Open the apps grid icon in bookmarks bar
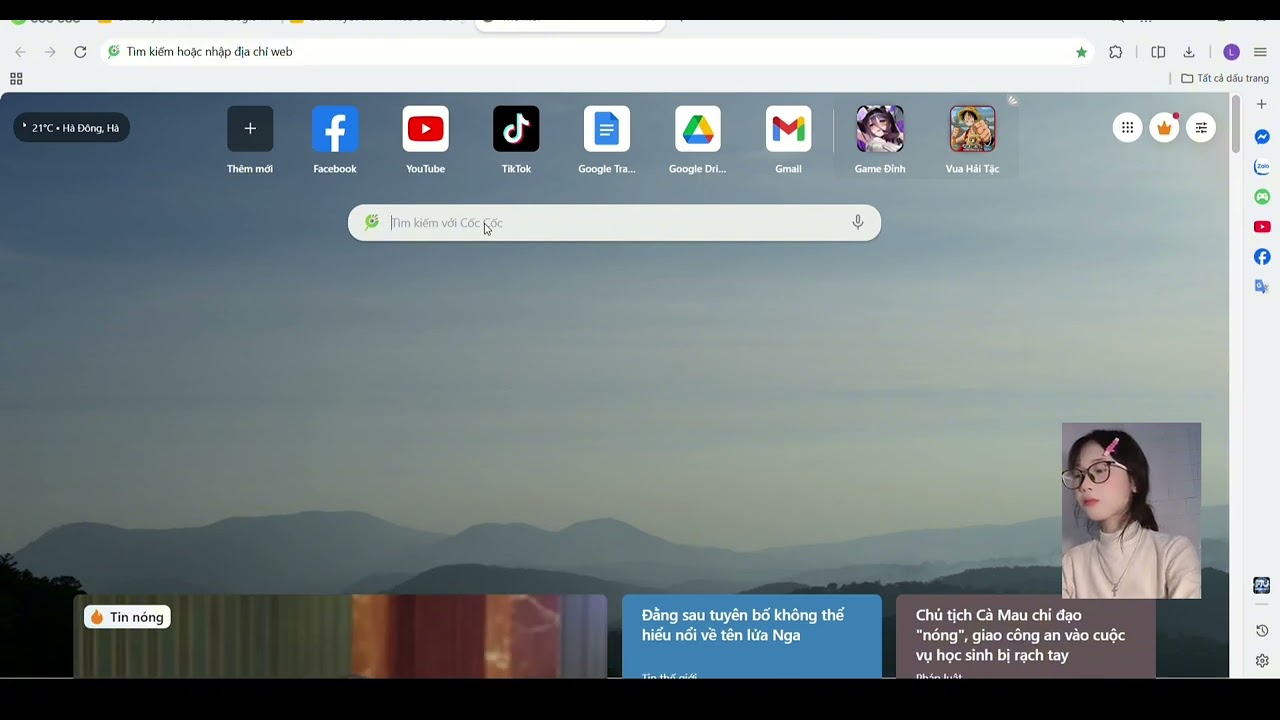The height and width of the screenshot is (720, 1280). tap(16, 79)
